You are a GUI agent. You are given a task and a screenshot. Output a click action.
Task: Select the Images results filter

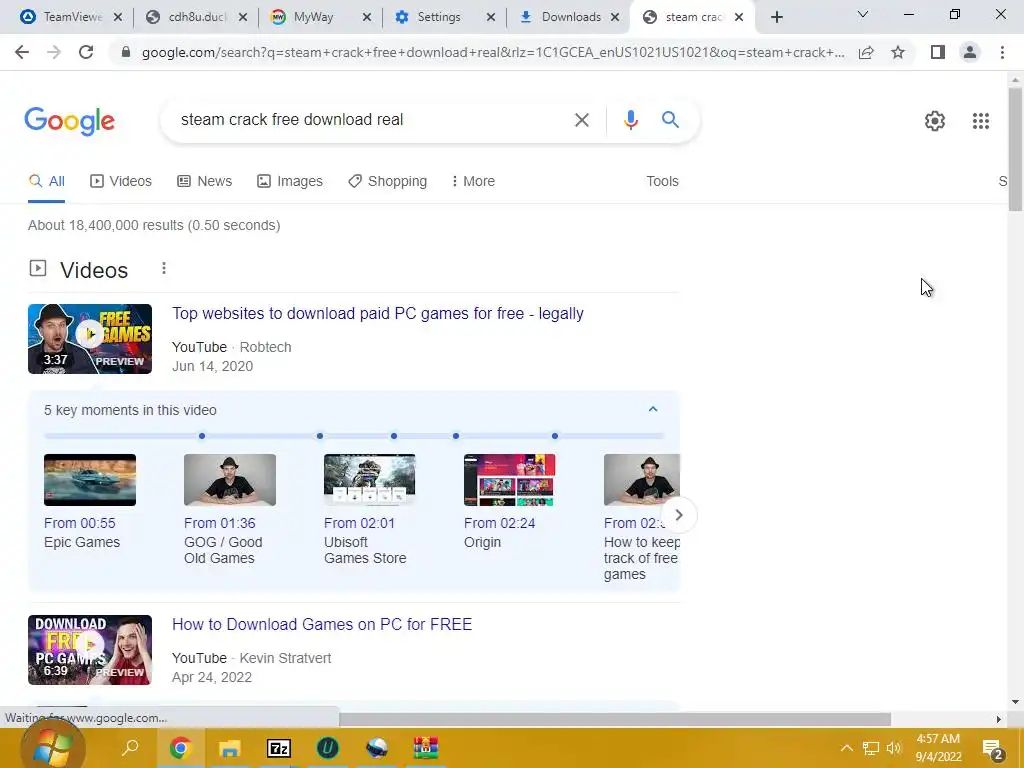click(290, 182)
